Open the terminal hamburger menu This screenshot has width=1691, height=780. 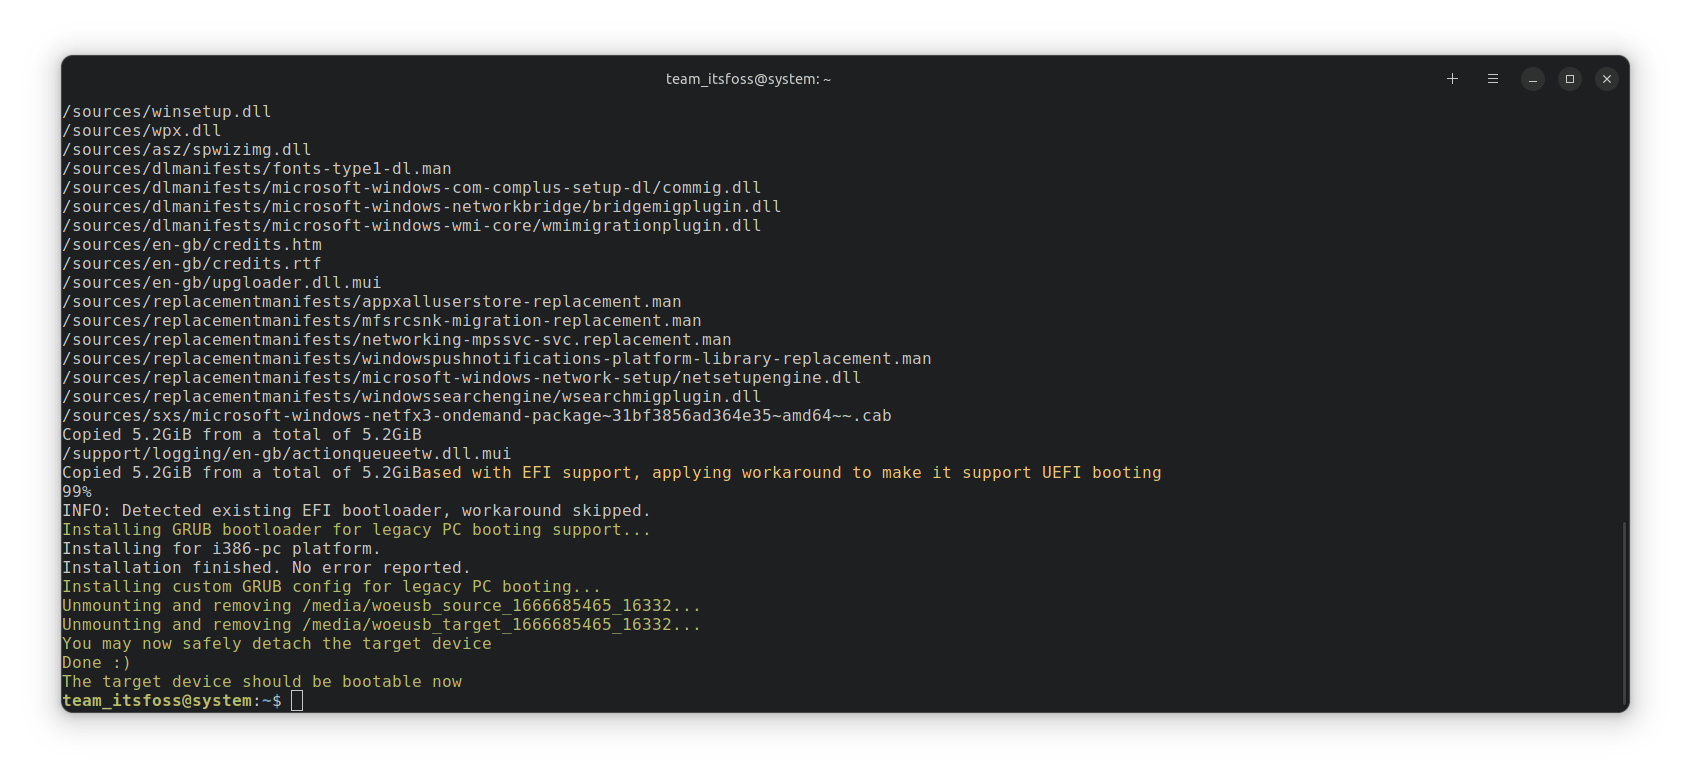coord(1492,79)
